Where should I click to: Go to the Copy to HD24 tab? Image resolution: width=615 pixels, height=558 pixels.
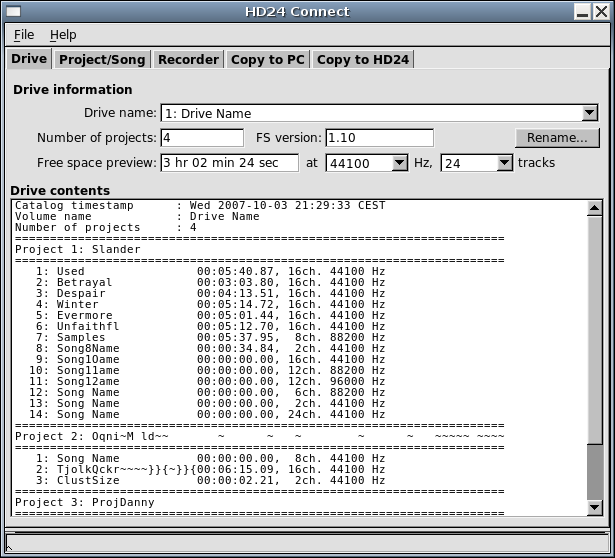[x=362, y=59]
